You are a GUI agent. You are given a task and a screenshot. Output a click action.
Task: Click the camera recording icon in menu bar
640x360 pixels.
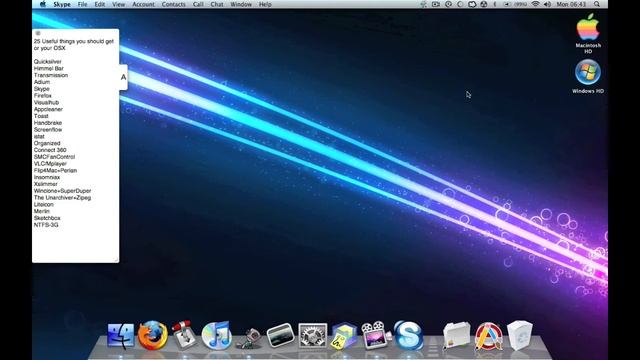pos(436,4)
